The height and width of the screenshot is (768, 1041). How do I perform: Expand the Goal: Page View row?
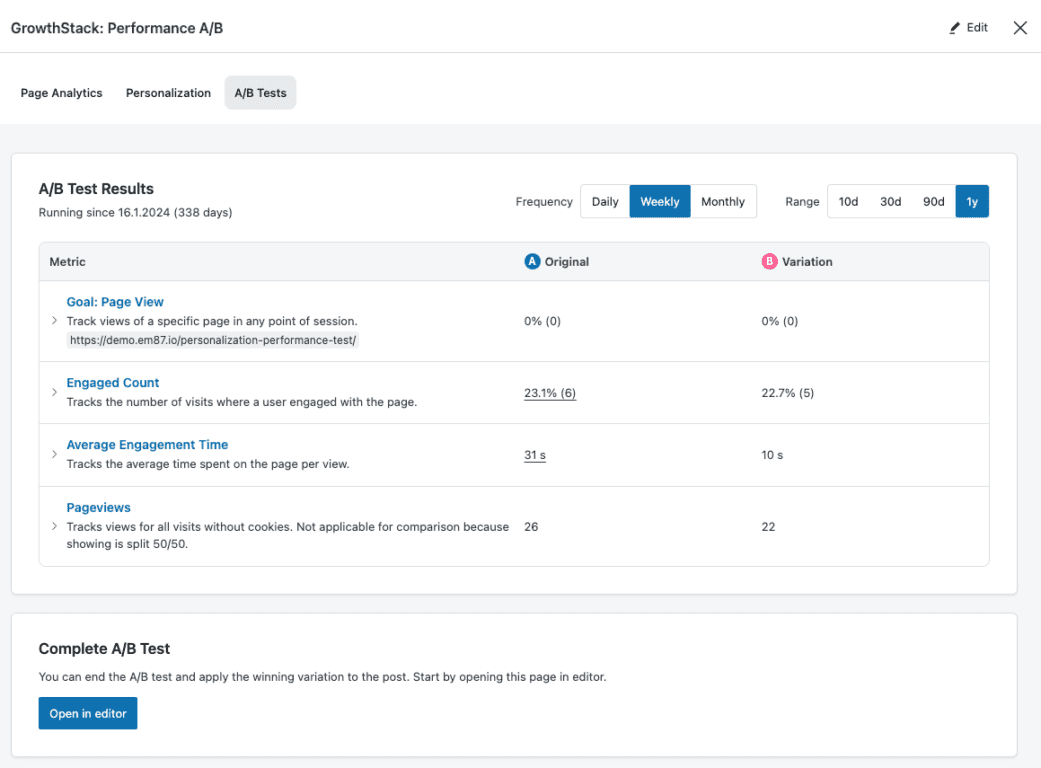[54, 321]
